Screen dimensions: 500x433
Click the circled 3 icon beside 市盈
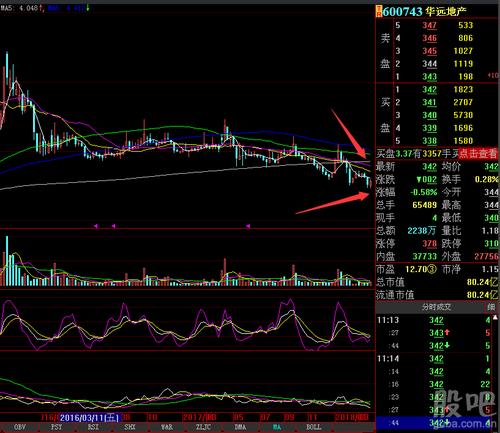(x=432, y=269)
